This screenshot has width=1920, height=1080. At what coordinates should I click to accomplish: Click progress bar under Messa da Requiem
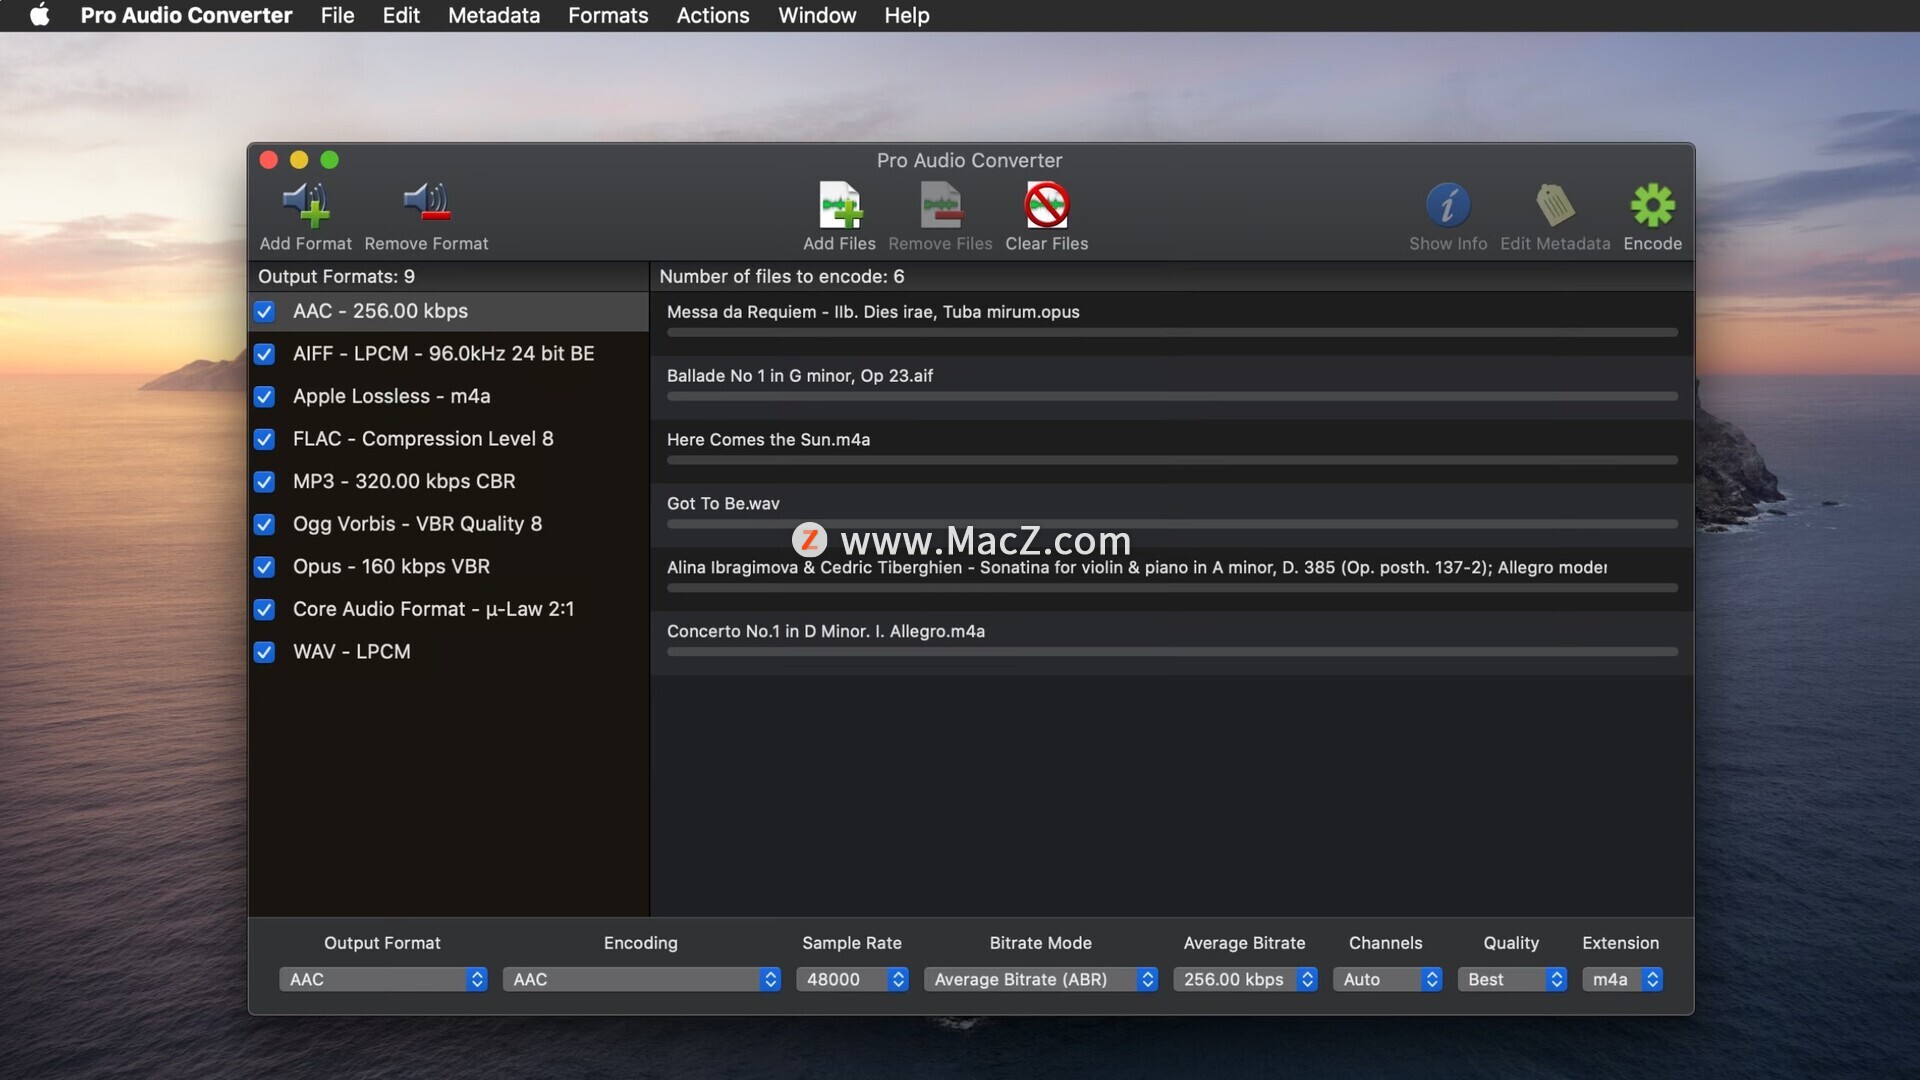(1172, 332)
